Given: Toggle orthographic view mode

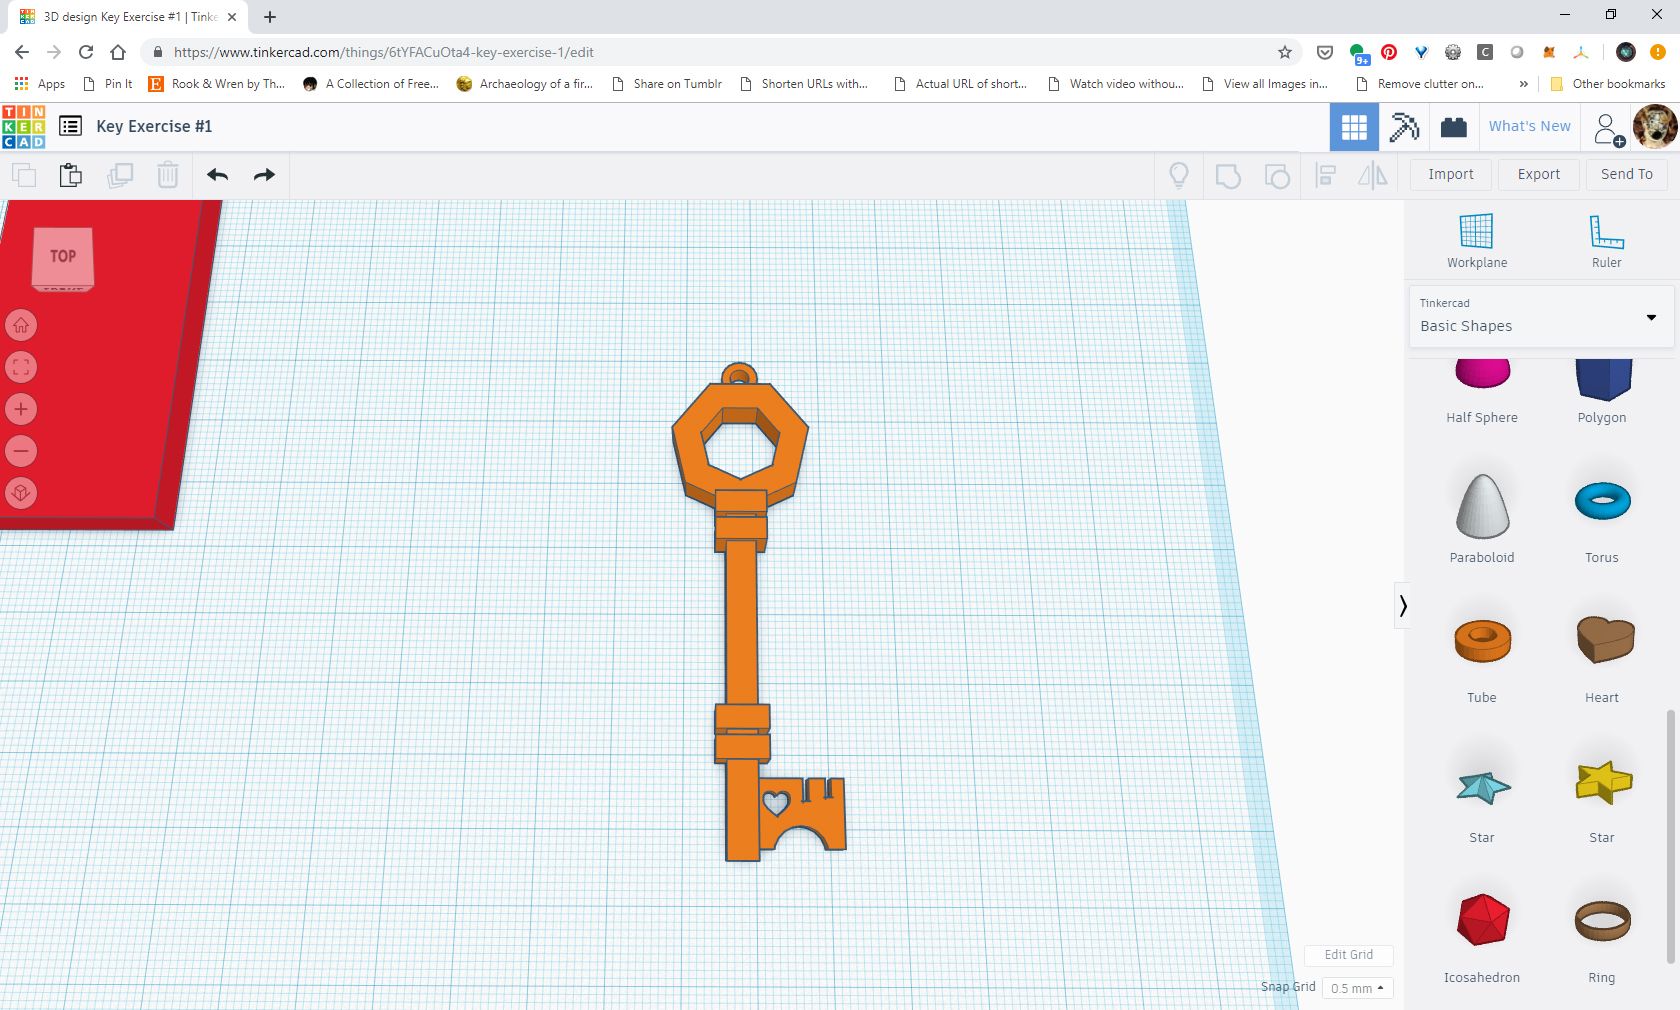Looking at the screenshot, I should 22,493.
